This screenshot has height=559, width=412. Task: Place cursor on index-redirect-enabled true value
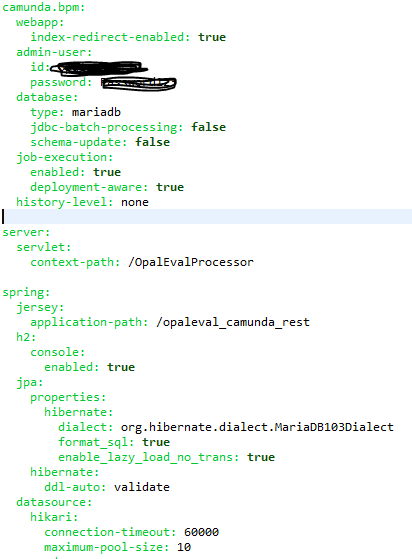pyautogui.click(x=212, y=37)
